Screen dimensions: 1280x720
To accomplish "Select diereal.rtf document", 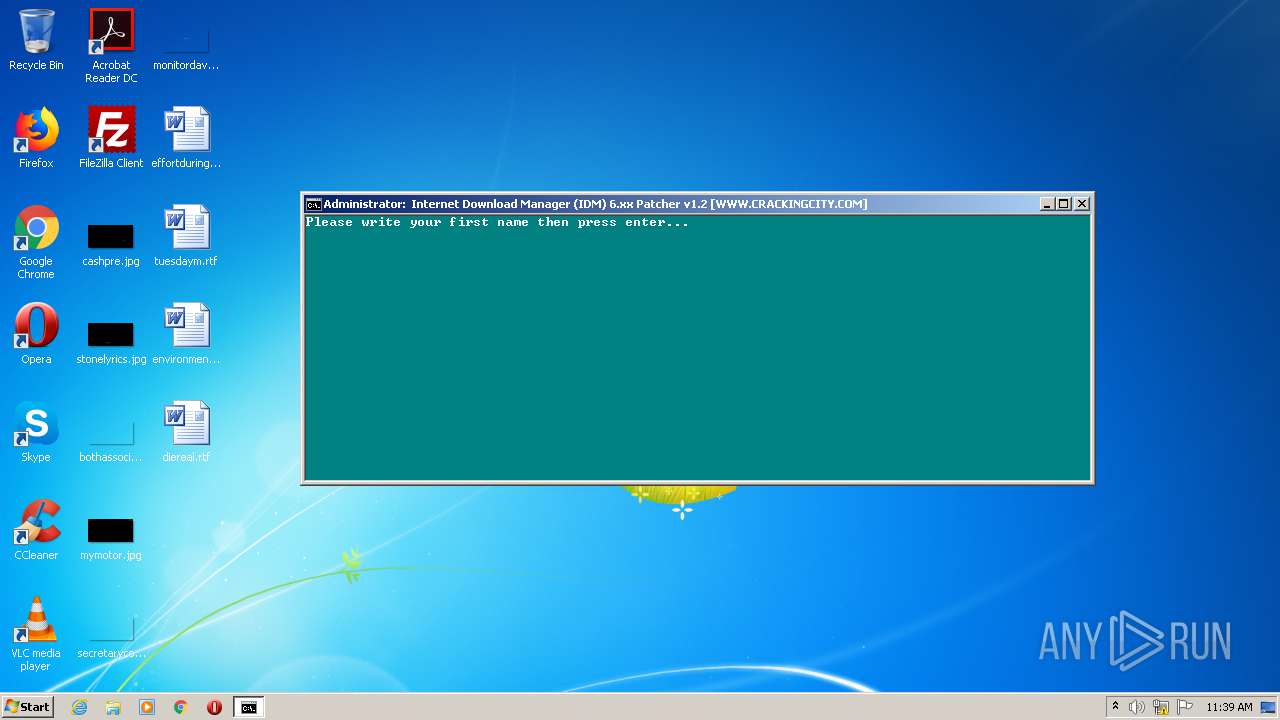I will [186, 432].
